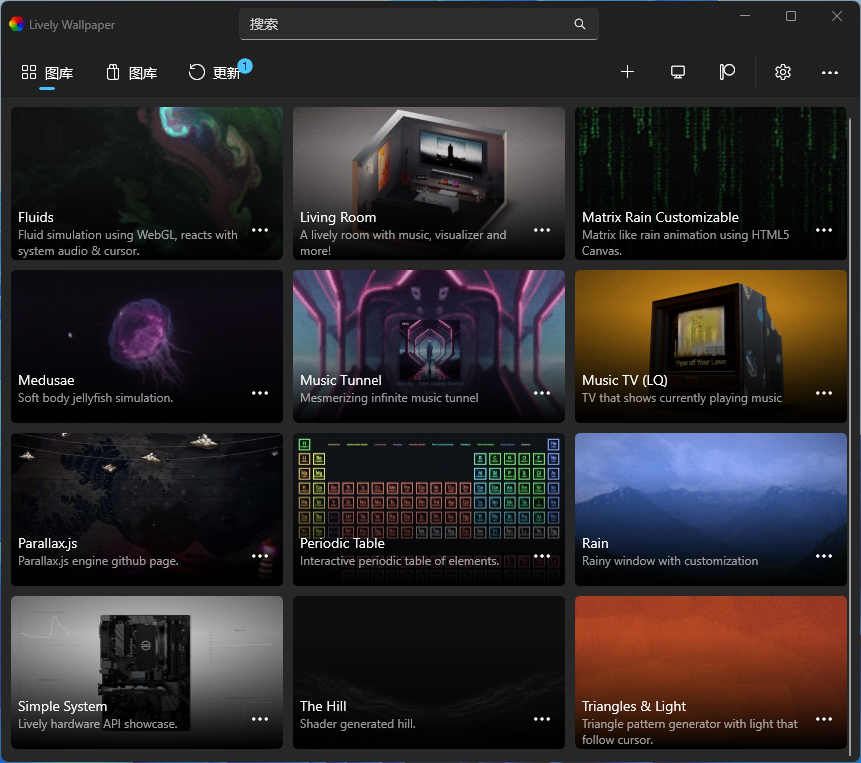The height and width of the screenshot is (763, 861).
Task: Show more options for Triangles & Light
Action: 824,719
